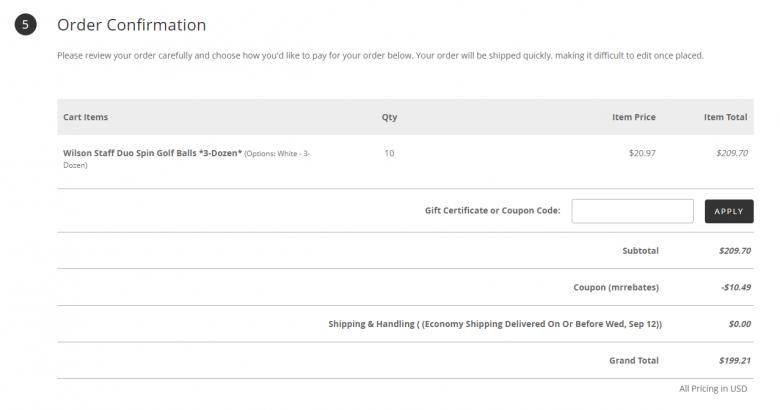The width and height of the screenshot is (780, 410).
Task: Click the $20.97 item price
Action: click(642, 153)
